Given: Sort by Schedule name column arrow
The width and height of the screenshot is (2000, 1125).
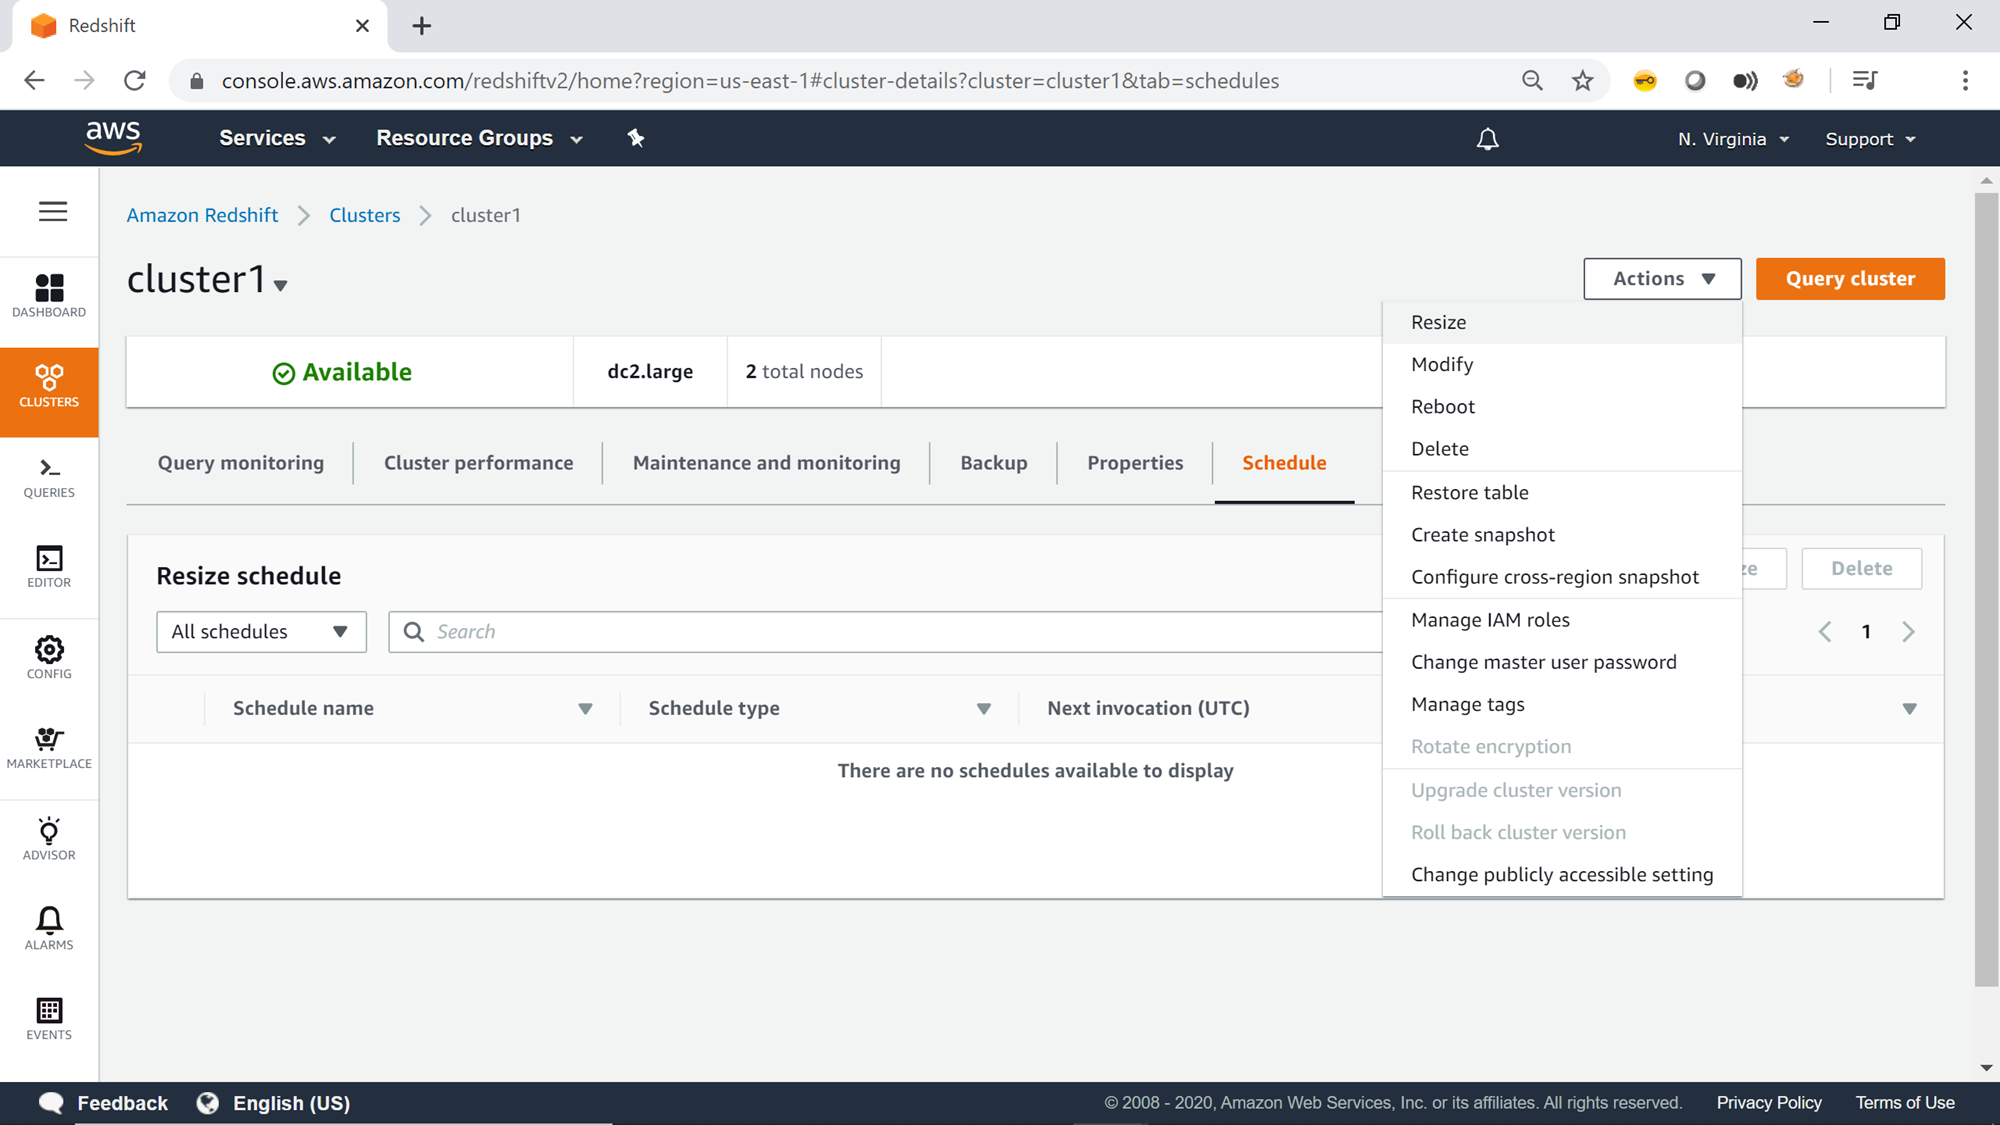Looking at the screenshot, I should 585,708.
